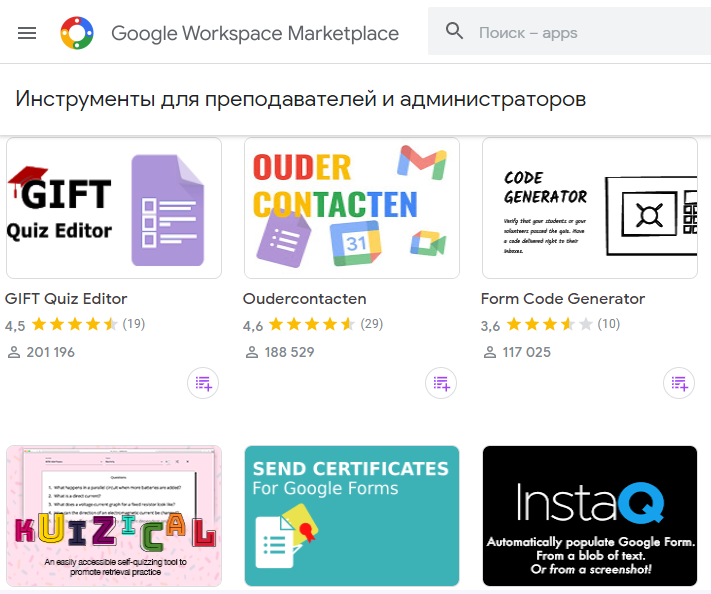Click the 4,5 rating value
This screenshot has height=594, width=711.
15,326
